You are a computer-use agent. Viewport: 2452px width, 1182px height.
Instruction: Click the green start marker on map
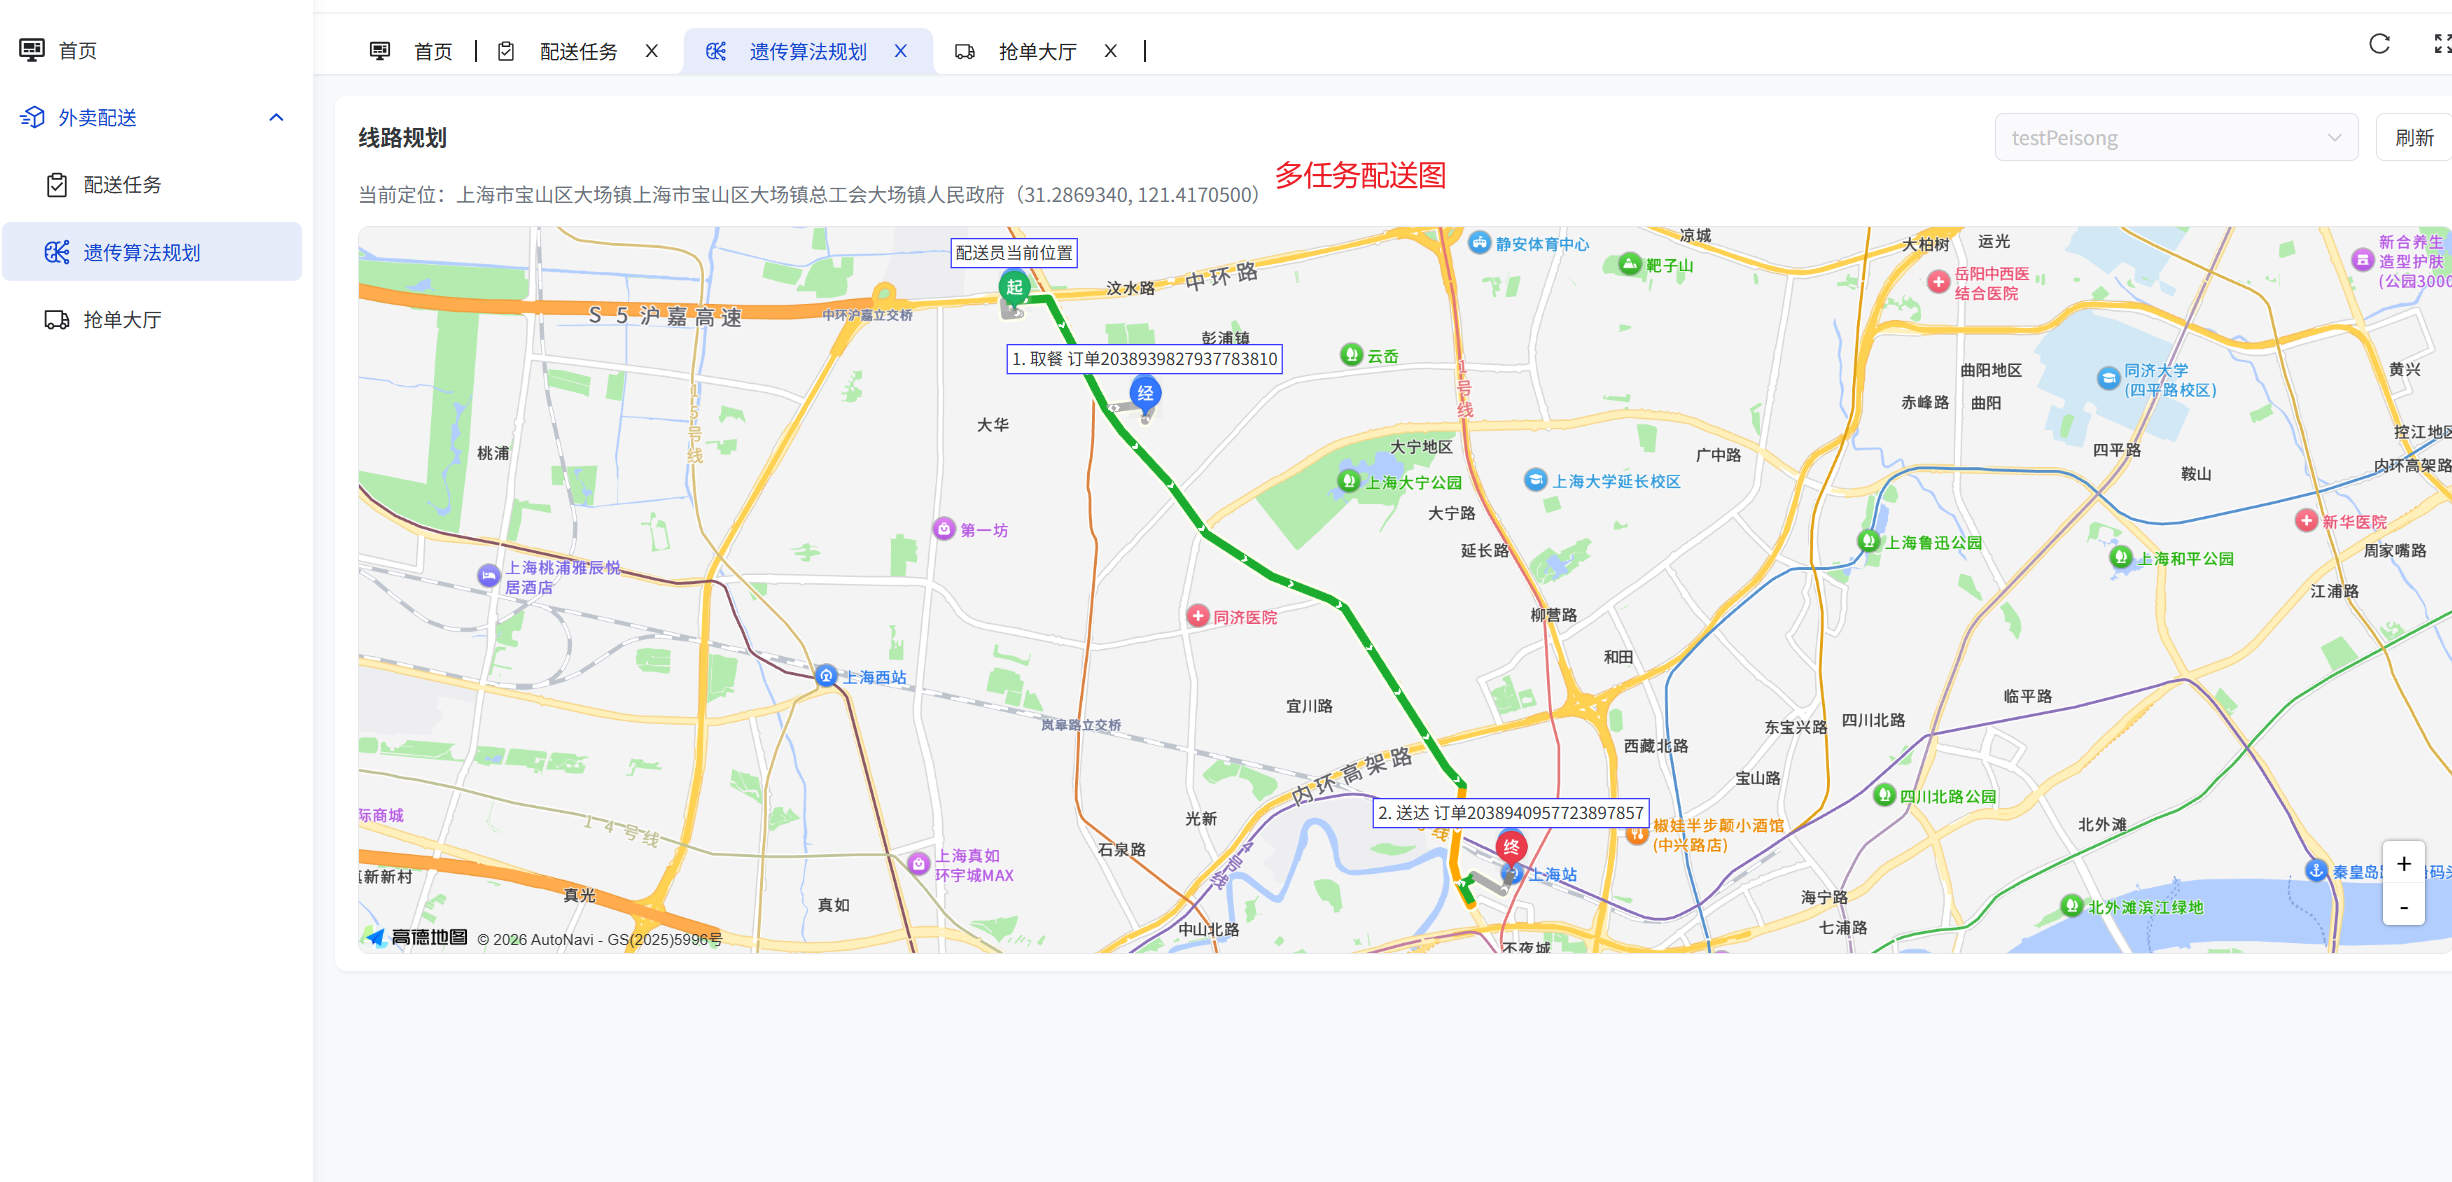(x=1014, y=287)
